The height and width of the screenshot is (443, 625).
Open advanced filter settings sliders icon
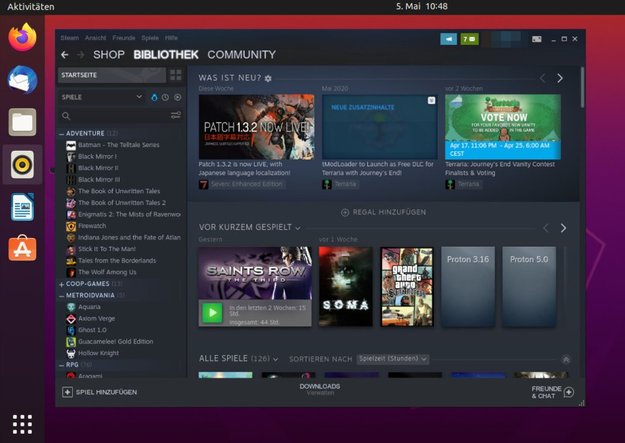(x=176, y=116)
